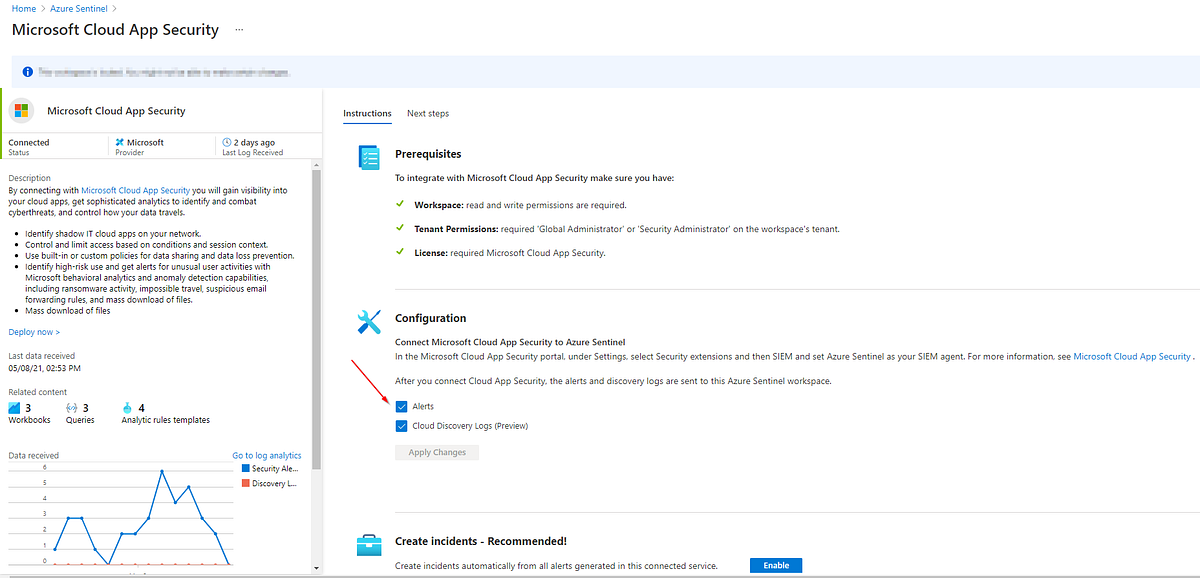This screenshot has width=1200, height=578.
Task: Click the info icon in notification banner
Action: pyautogui.click(x=27, y=72)
